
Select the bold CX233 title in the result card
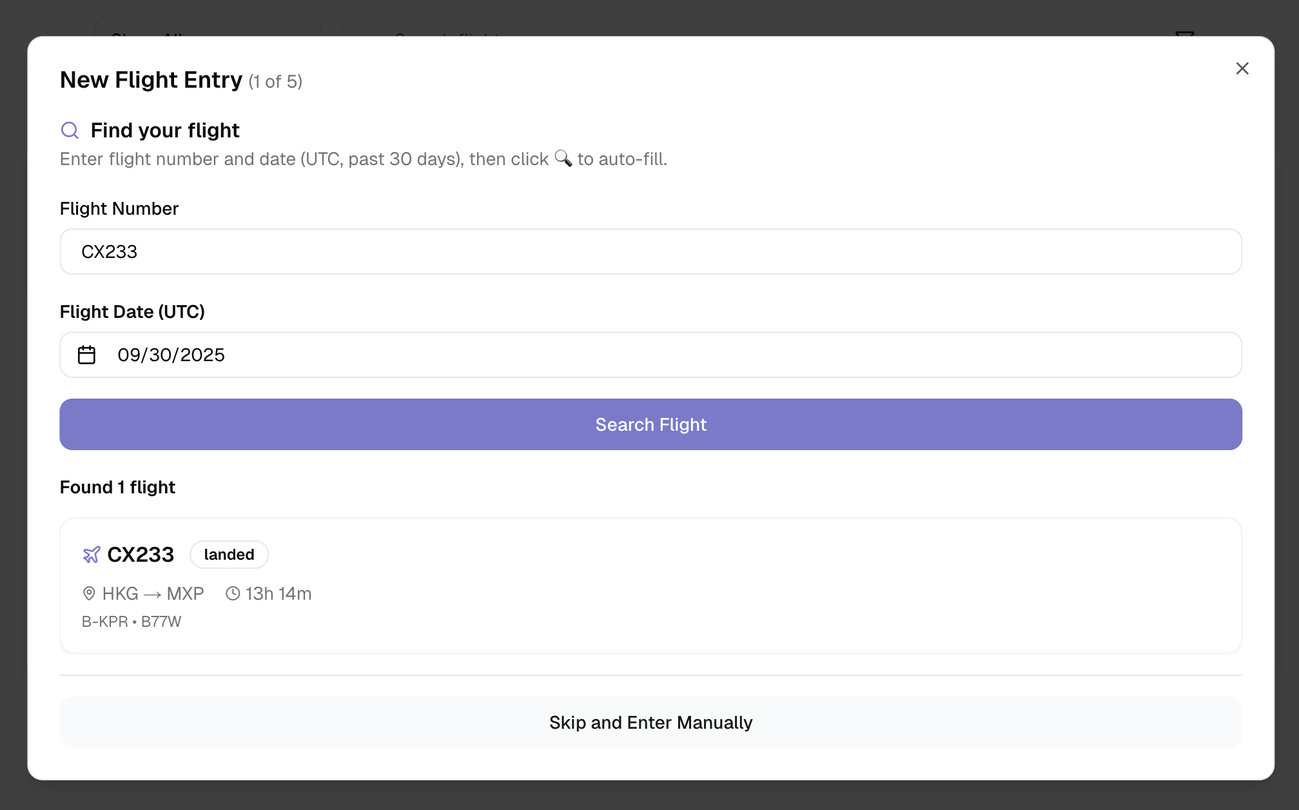click(140, 554)
